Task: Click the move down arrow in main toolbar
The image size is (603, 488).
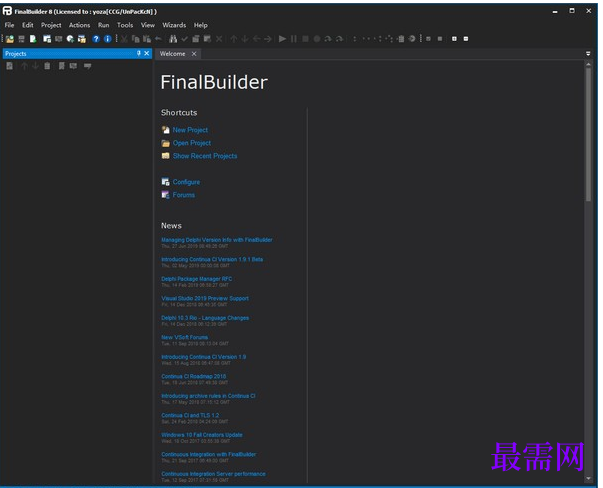Action: point(245,39)
